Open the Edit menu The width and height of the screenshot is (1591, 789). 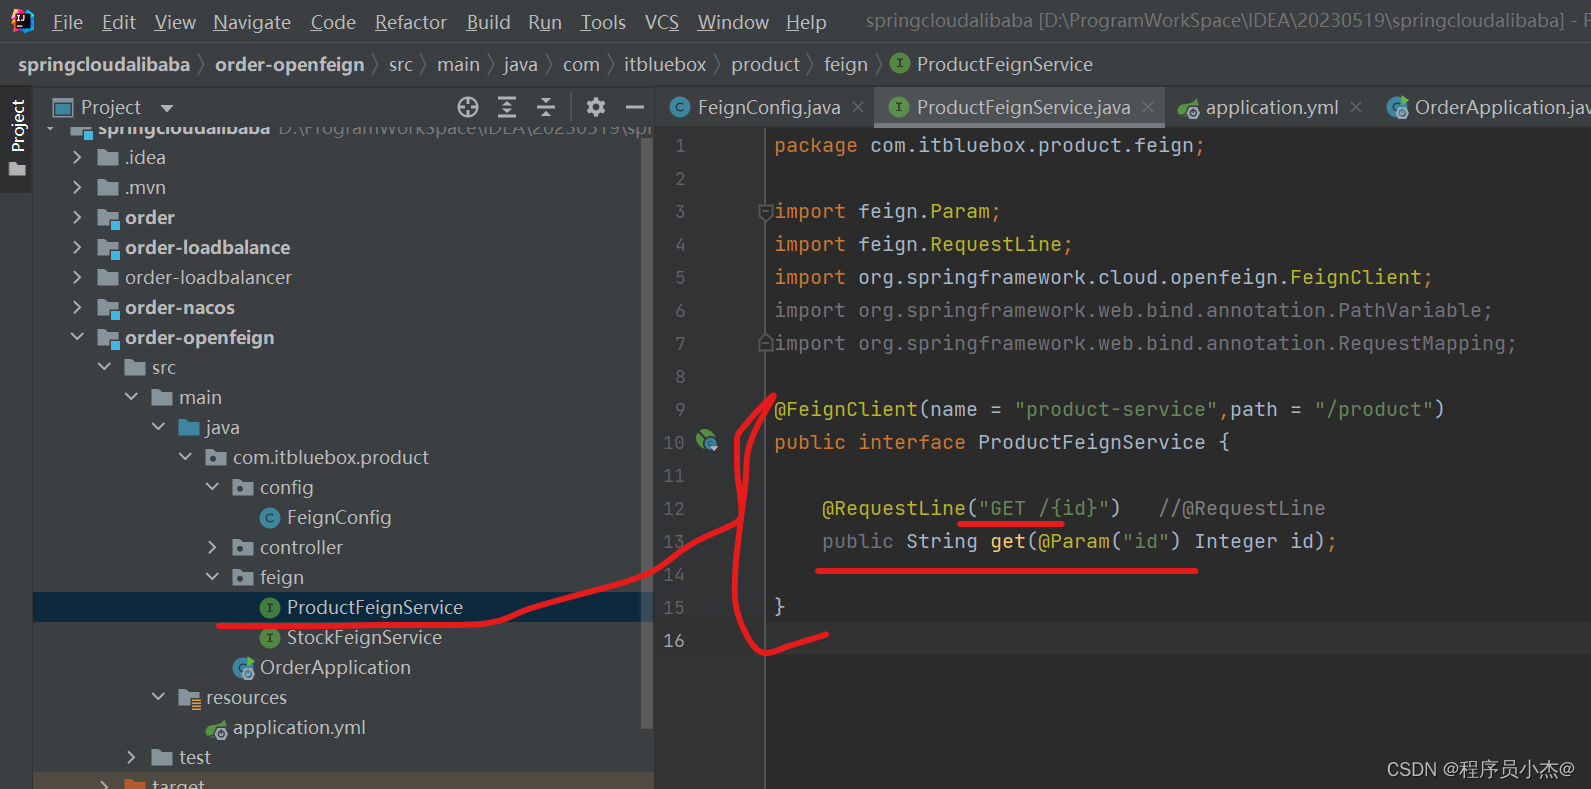[118, 22]
